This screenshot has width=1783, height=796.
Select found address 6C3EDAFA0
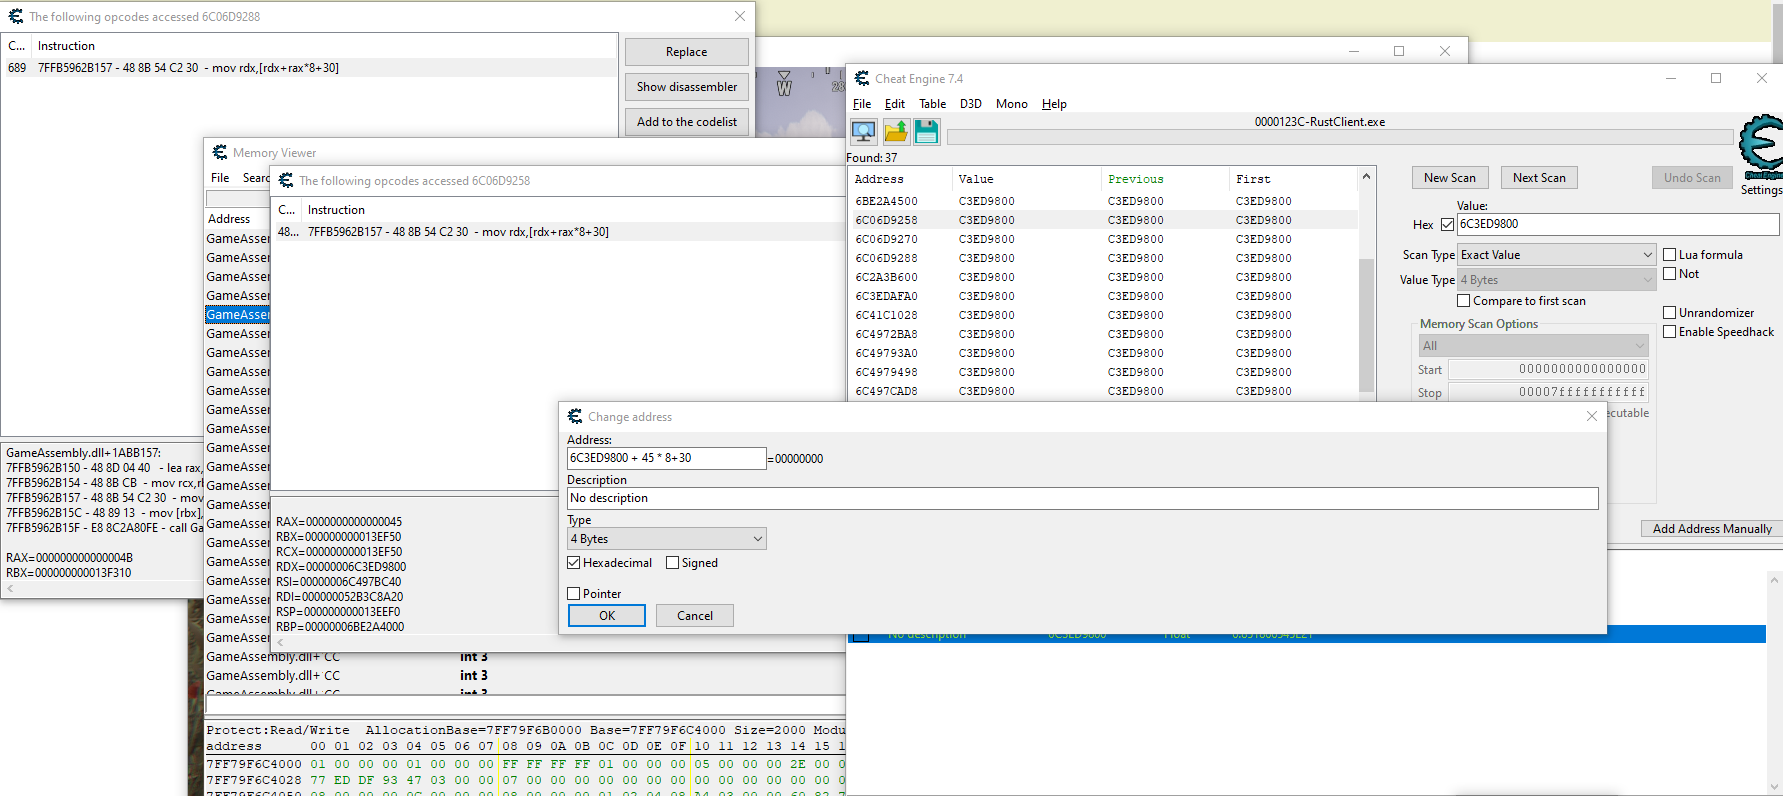click(1103, 296)
